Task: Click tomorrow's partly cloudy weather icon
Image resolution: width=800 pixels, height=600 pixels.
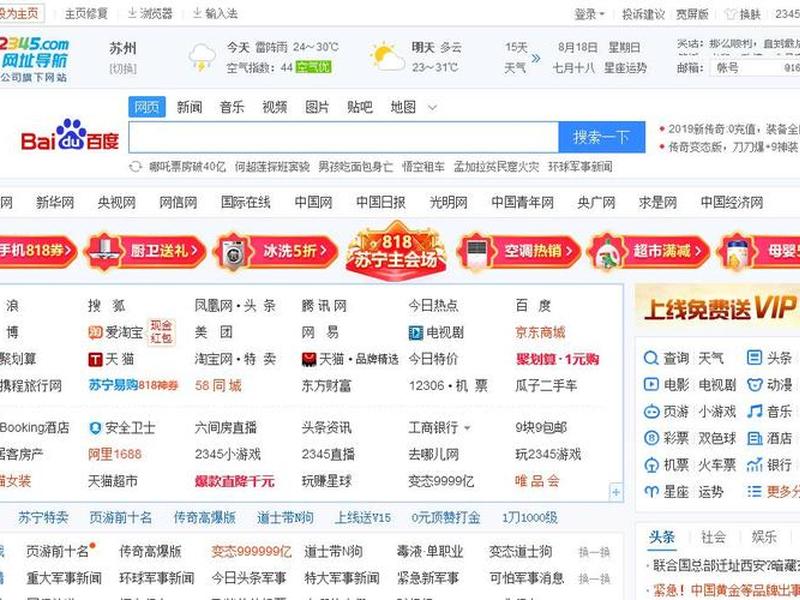Action: [387, 57]
